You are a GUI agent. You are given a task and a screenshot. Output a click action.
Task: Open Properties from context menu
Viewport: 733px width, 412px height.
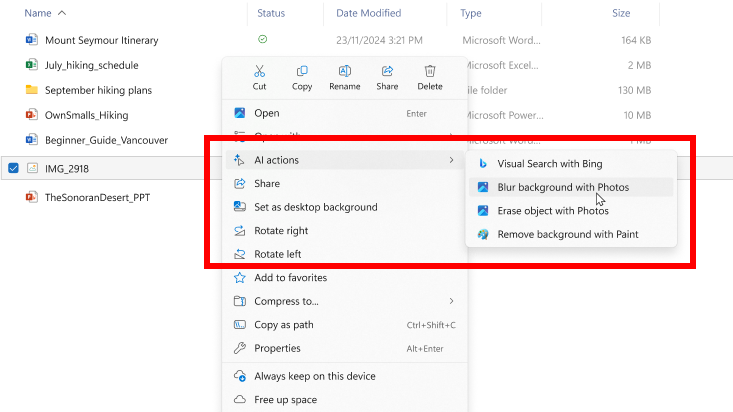click(x=277, y=348)
